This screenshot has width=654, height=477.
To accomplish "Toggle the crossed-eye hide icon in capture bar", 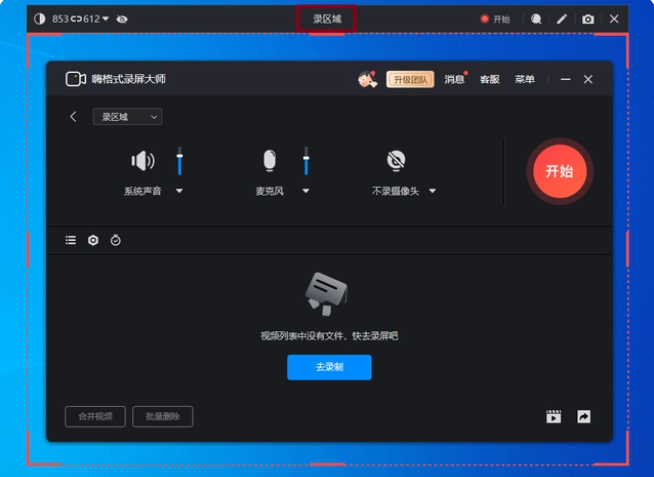I will coord(122,19).
